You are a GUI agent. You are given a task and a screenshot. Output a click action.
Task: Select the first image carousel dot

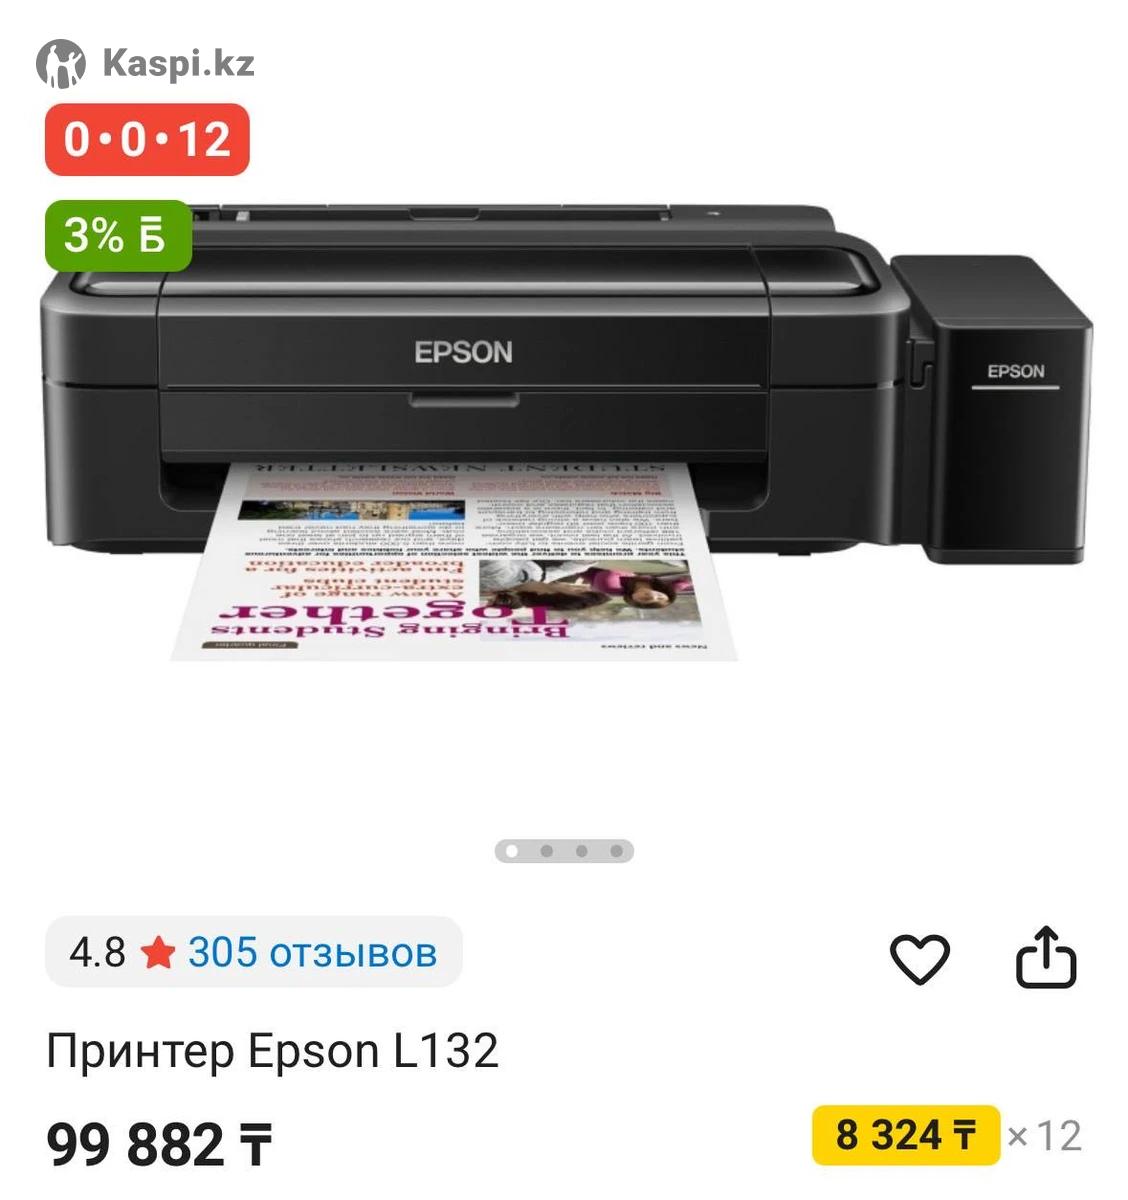click(512, 851)
